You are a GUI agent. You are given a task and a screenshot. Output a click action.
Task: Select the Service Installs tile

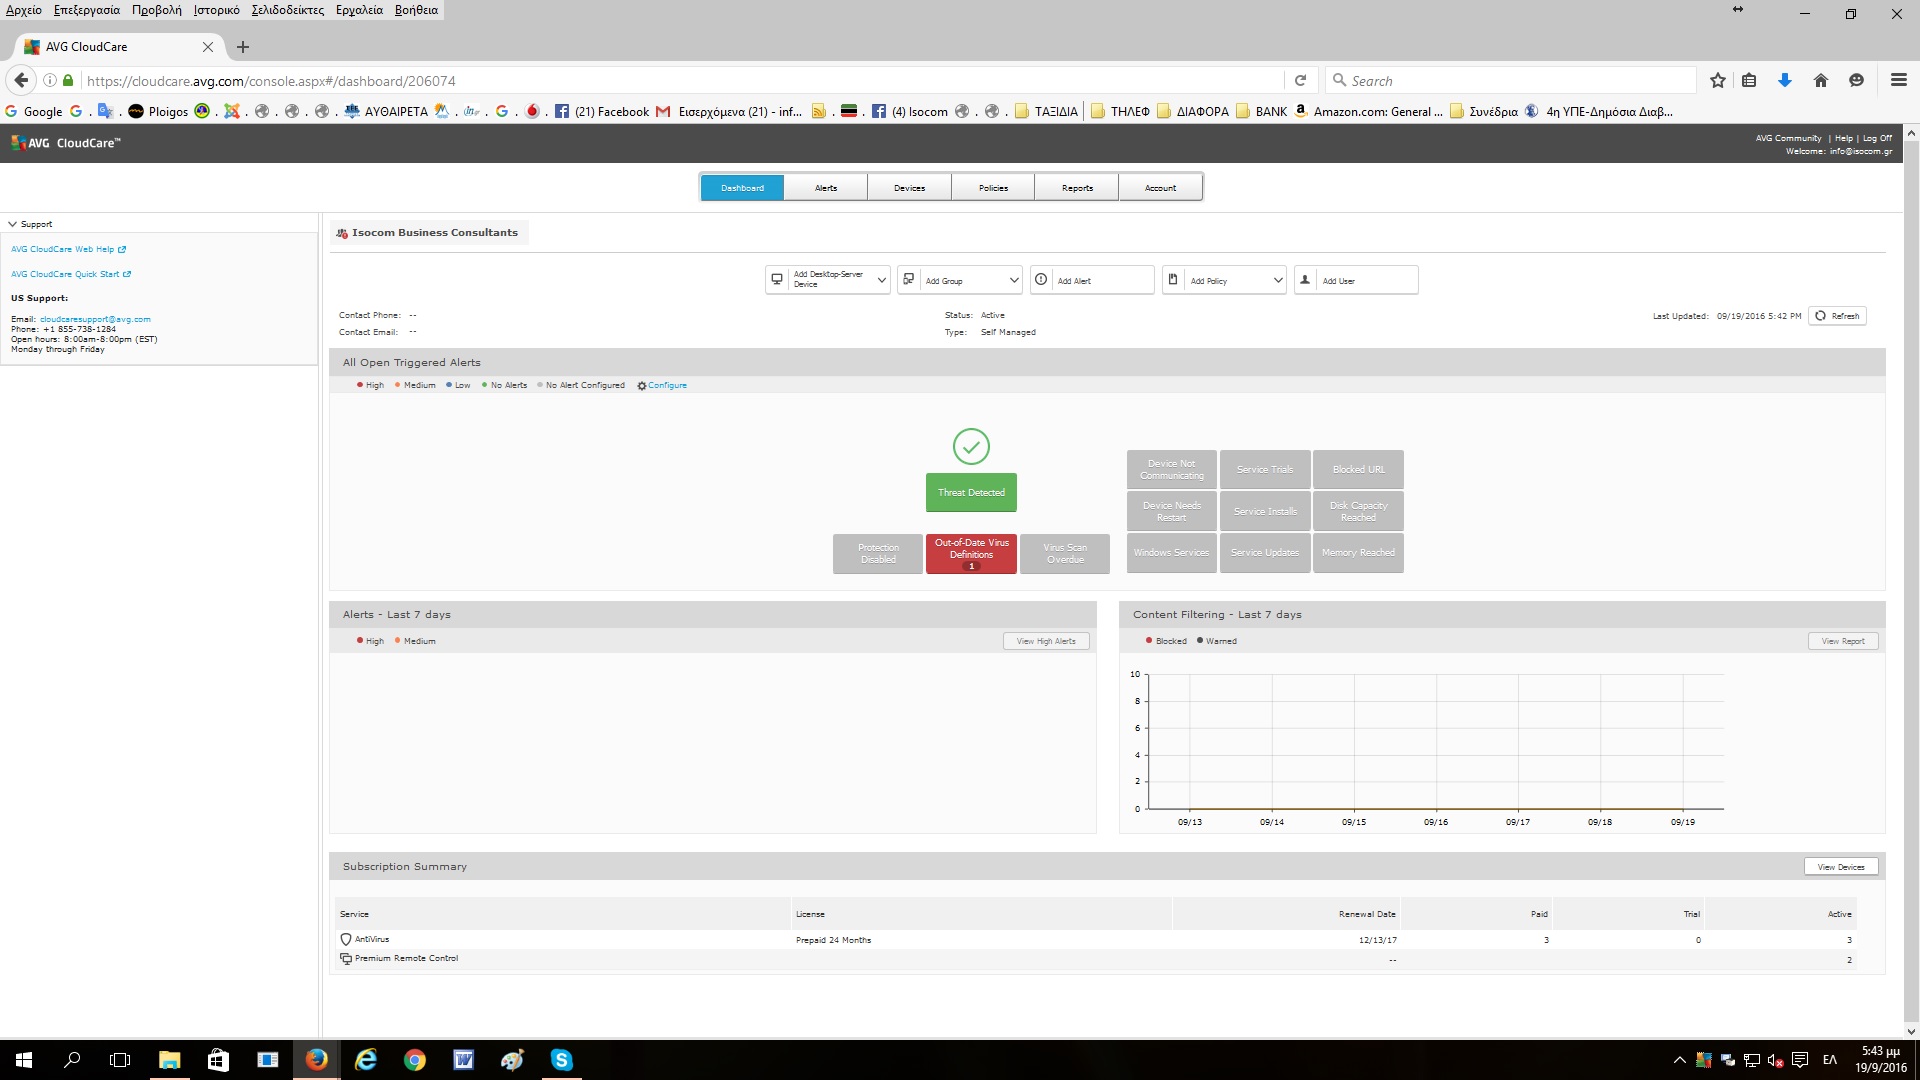(1265, 511)
